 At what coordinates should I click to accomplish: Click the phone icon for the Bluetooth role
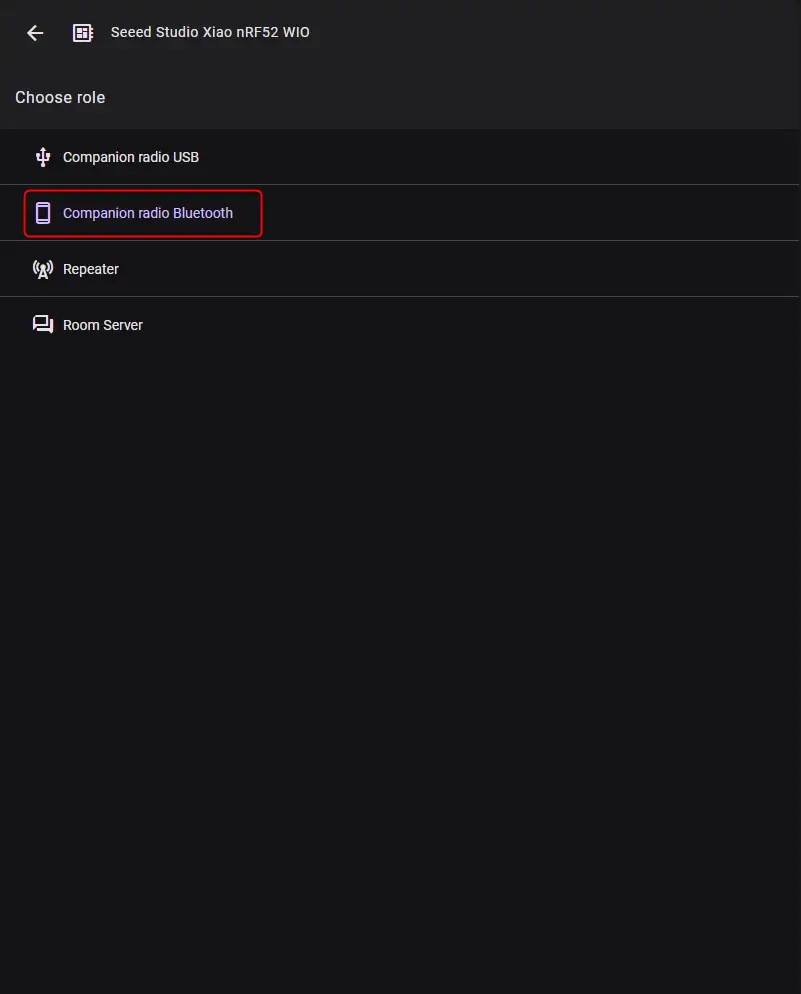43,213
